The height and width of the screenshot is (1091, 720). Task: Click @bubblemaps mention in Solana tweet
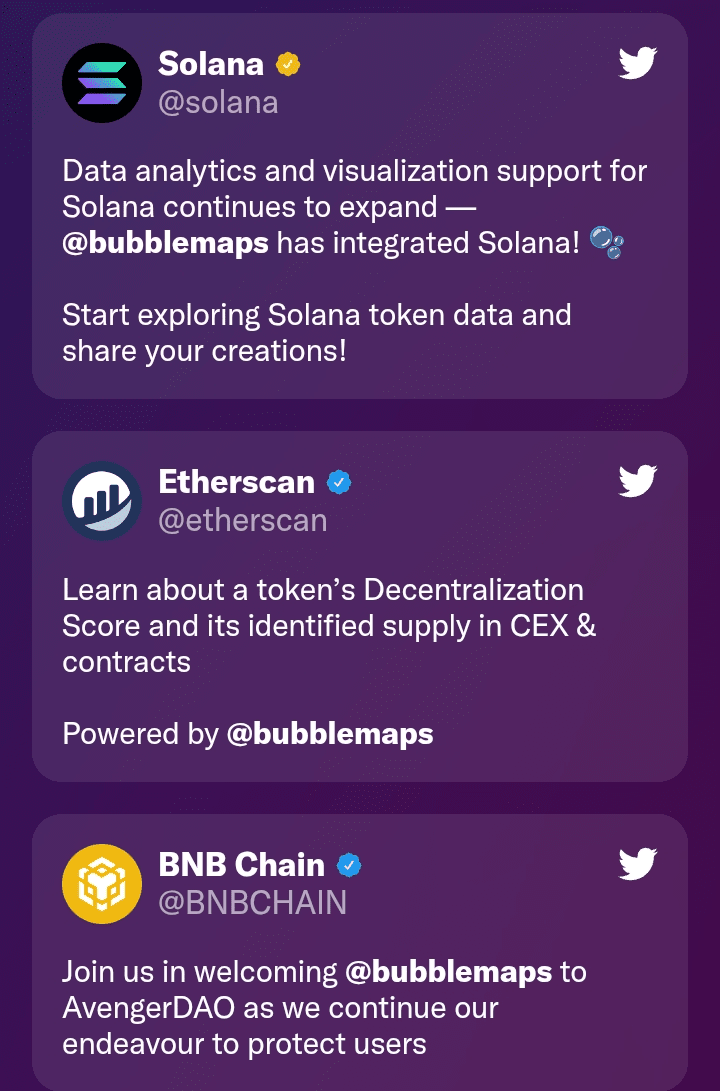166,244
